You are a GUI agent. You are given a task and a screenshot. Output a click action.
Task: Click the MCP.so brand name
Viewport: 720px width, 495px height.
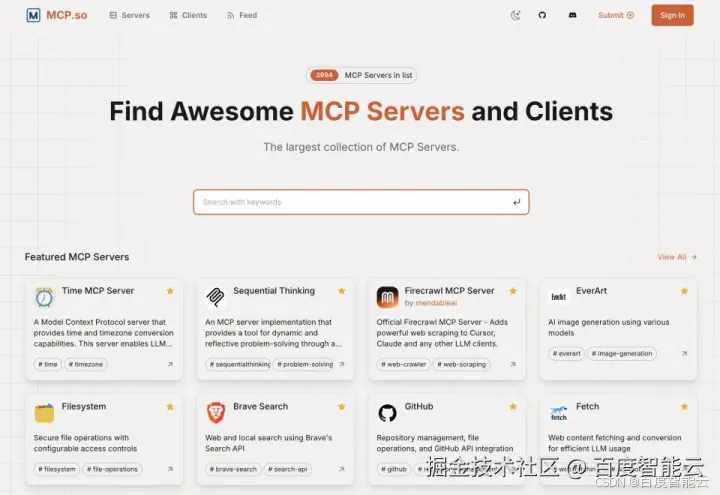click(67, 15)
